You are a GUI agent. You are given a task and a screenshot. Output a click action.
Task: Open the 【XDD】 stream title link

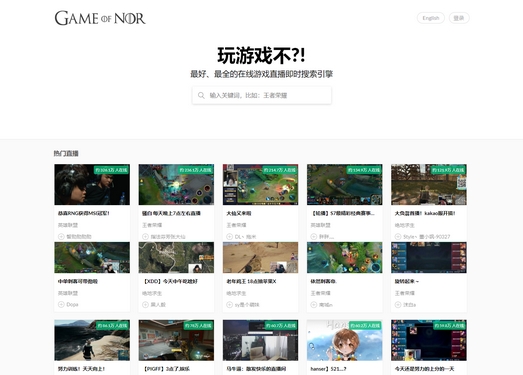click(x=170, y=282)
